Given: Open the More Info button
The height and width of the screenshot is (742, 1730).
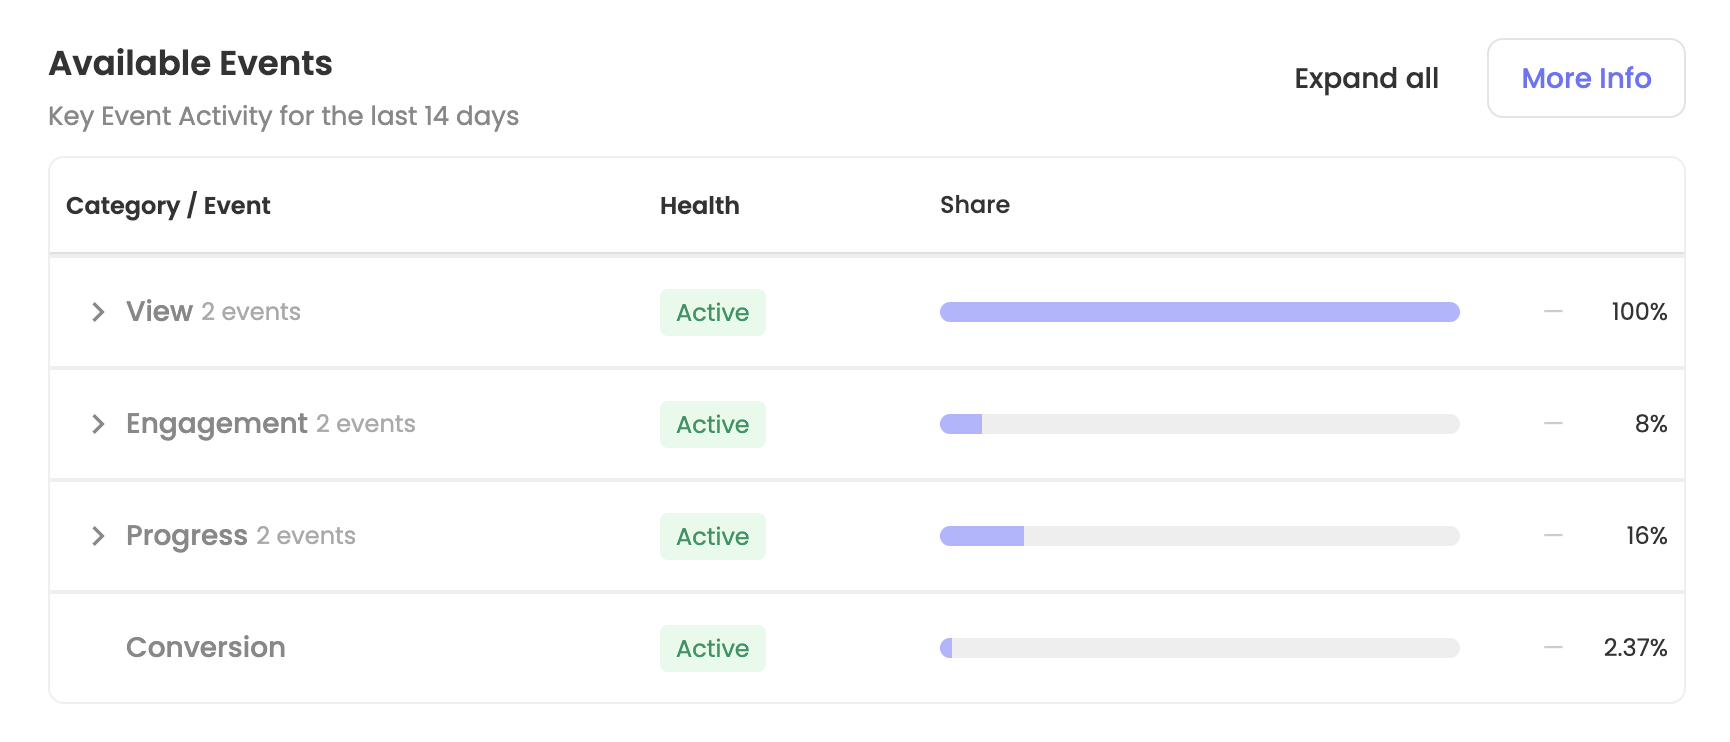Looking at the screenshot, I should 1585,78.
